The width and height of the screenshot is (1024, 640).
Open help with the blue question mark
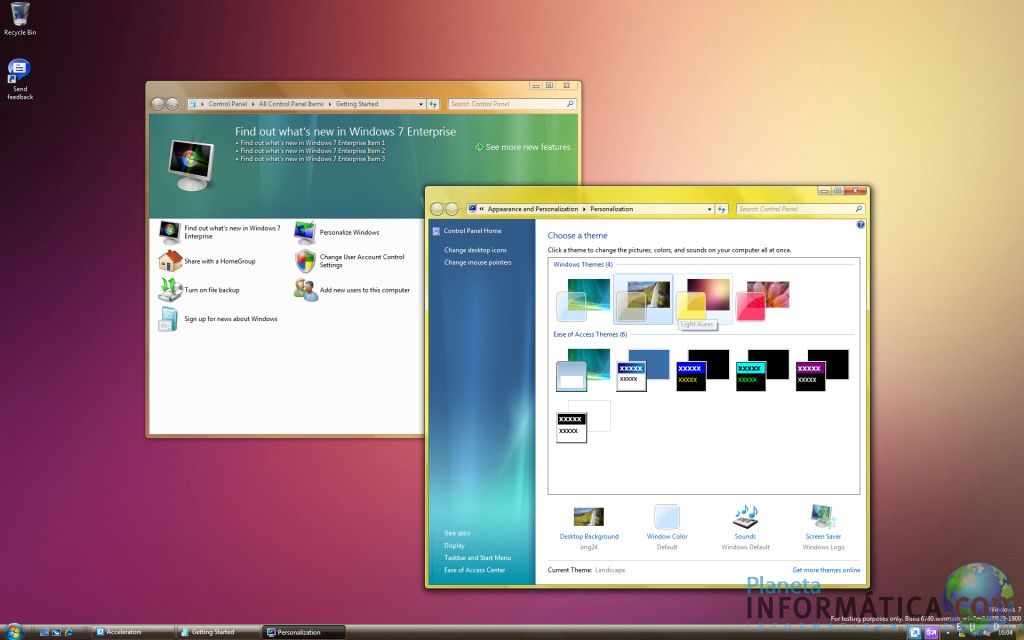pos(860,225)
